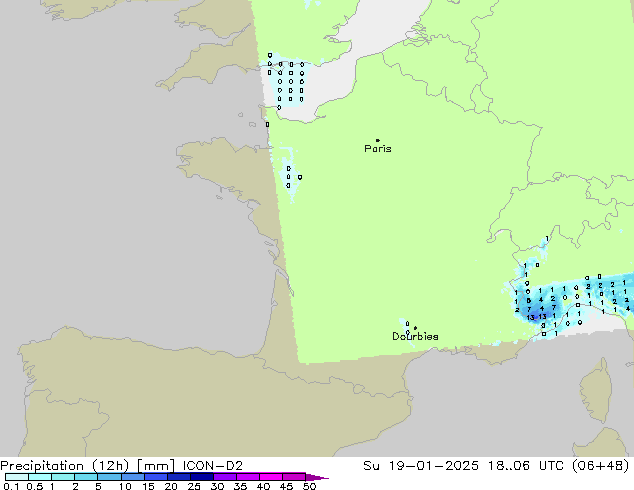Select the 10–15 mm legend swatch
Image resolution: width=634 pixels, height=490 pixels.
(x=132, y=477)
